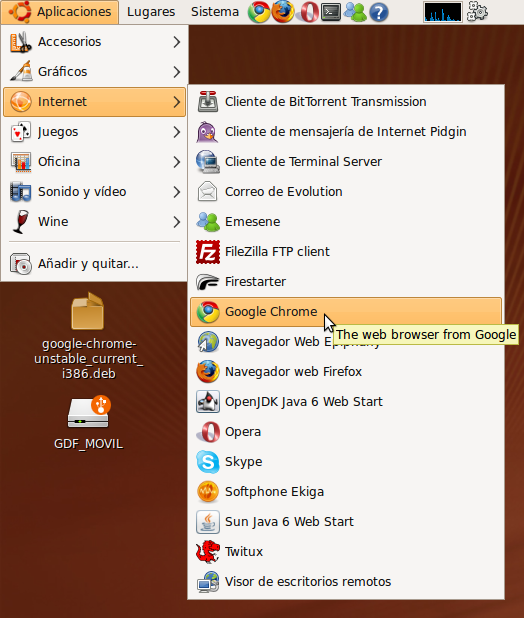Launch Chrome from the top panel icon
Screen dimensions: 524x618
(x=259, y=12)
